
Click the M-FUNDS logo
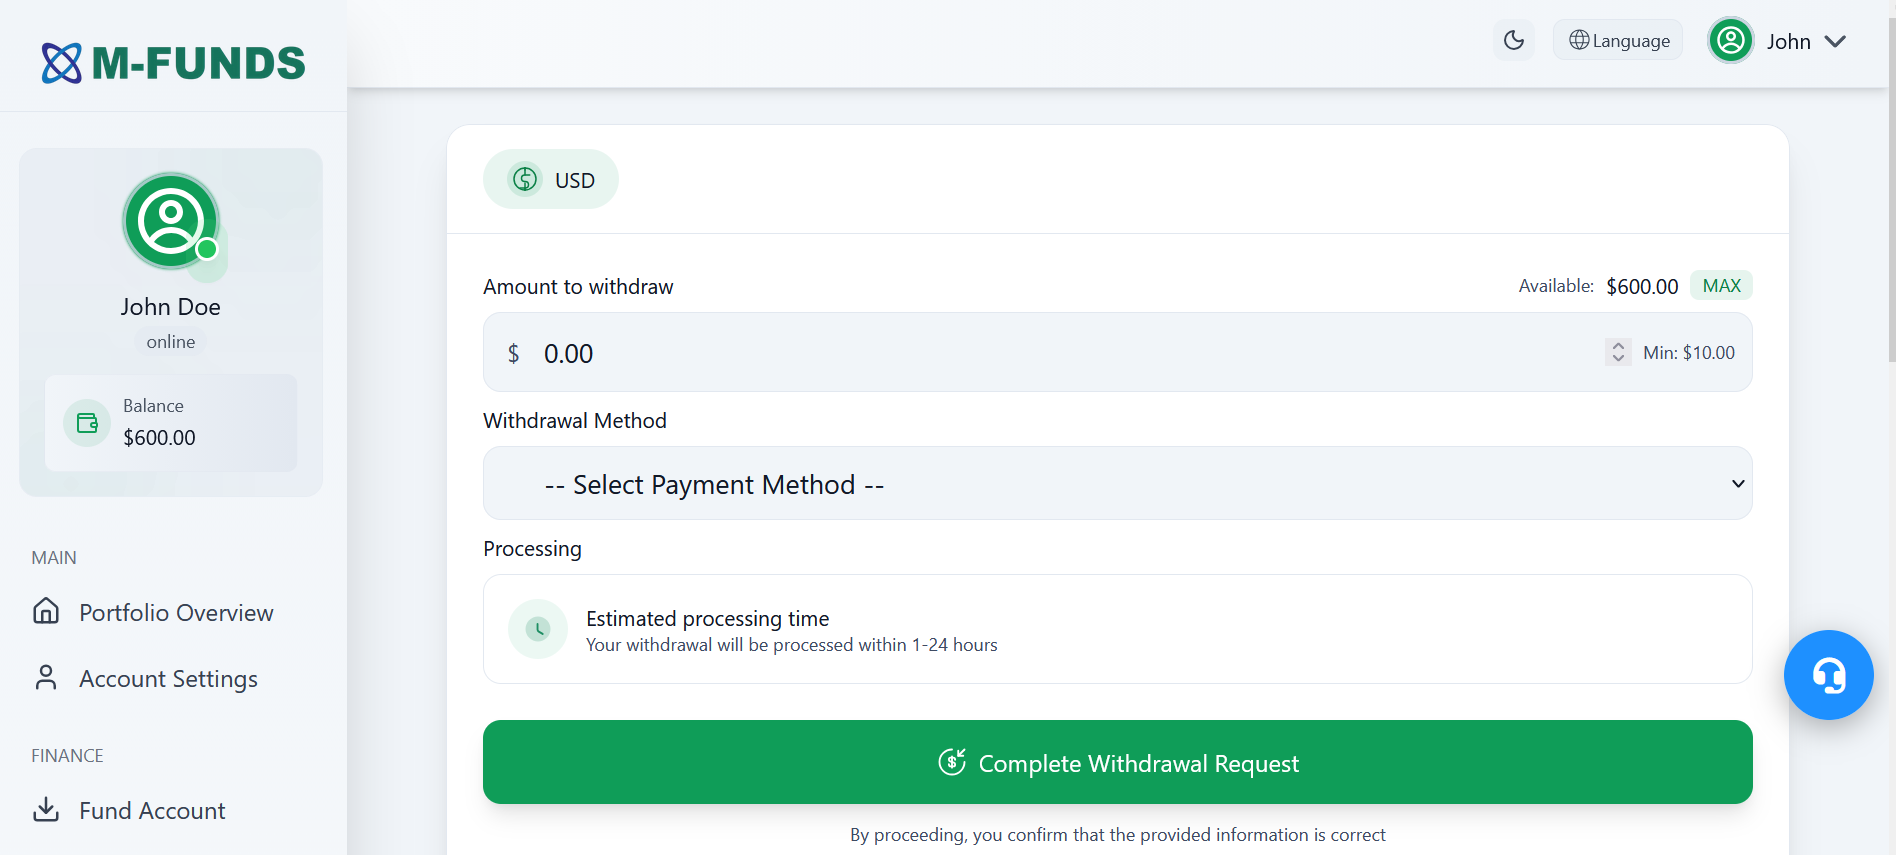(173, 63)
